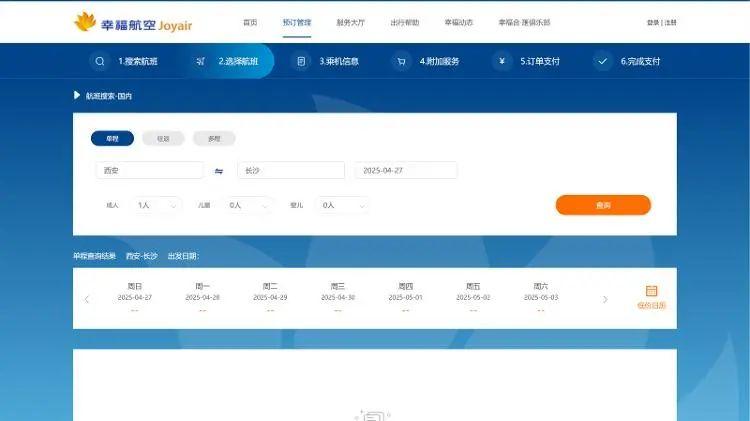Click step label 3.乘机信息

(x=339, y=61)
